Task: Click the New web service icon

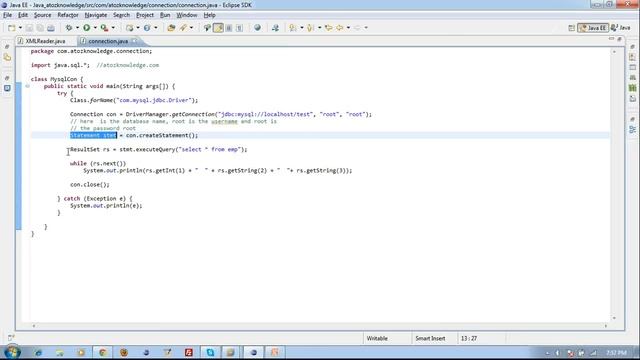Action: point(147,28)
